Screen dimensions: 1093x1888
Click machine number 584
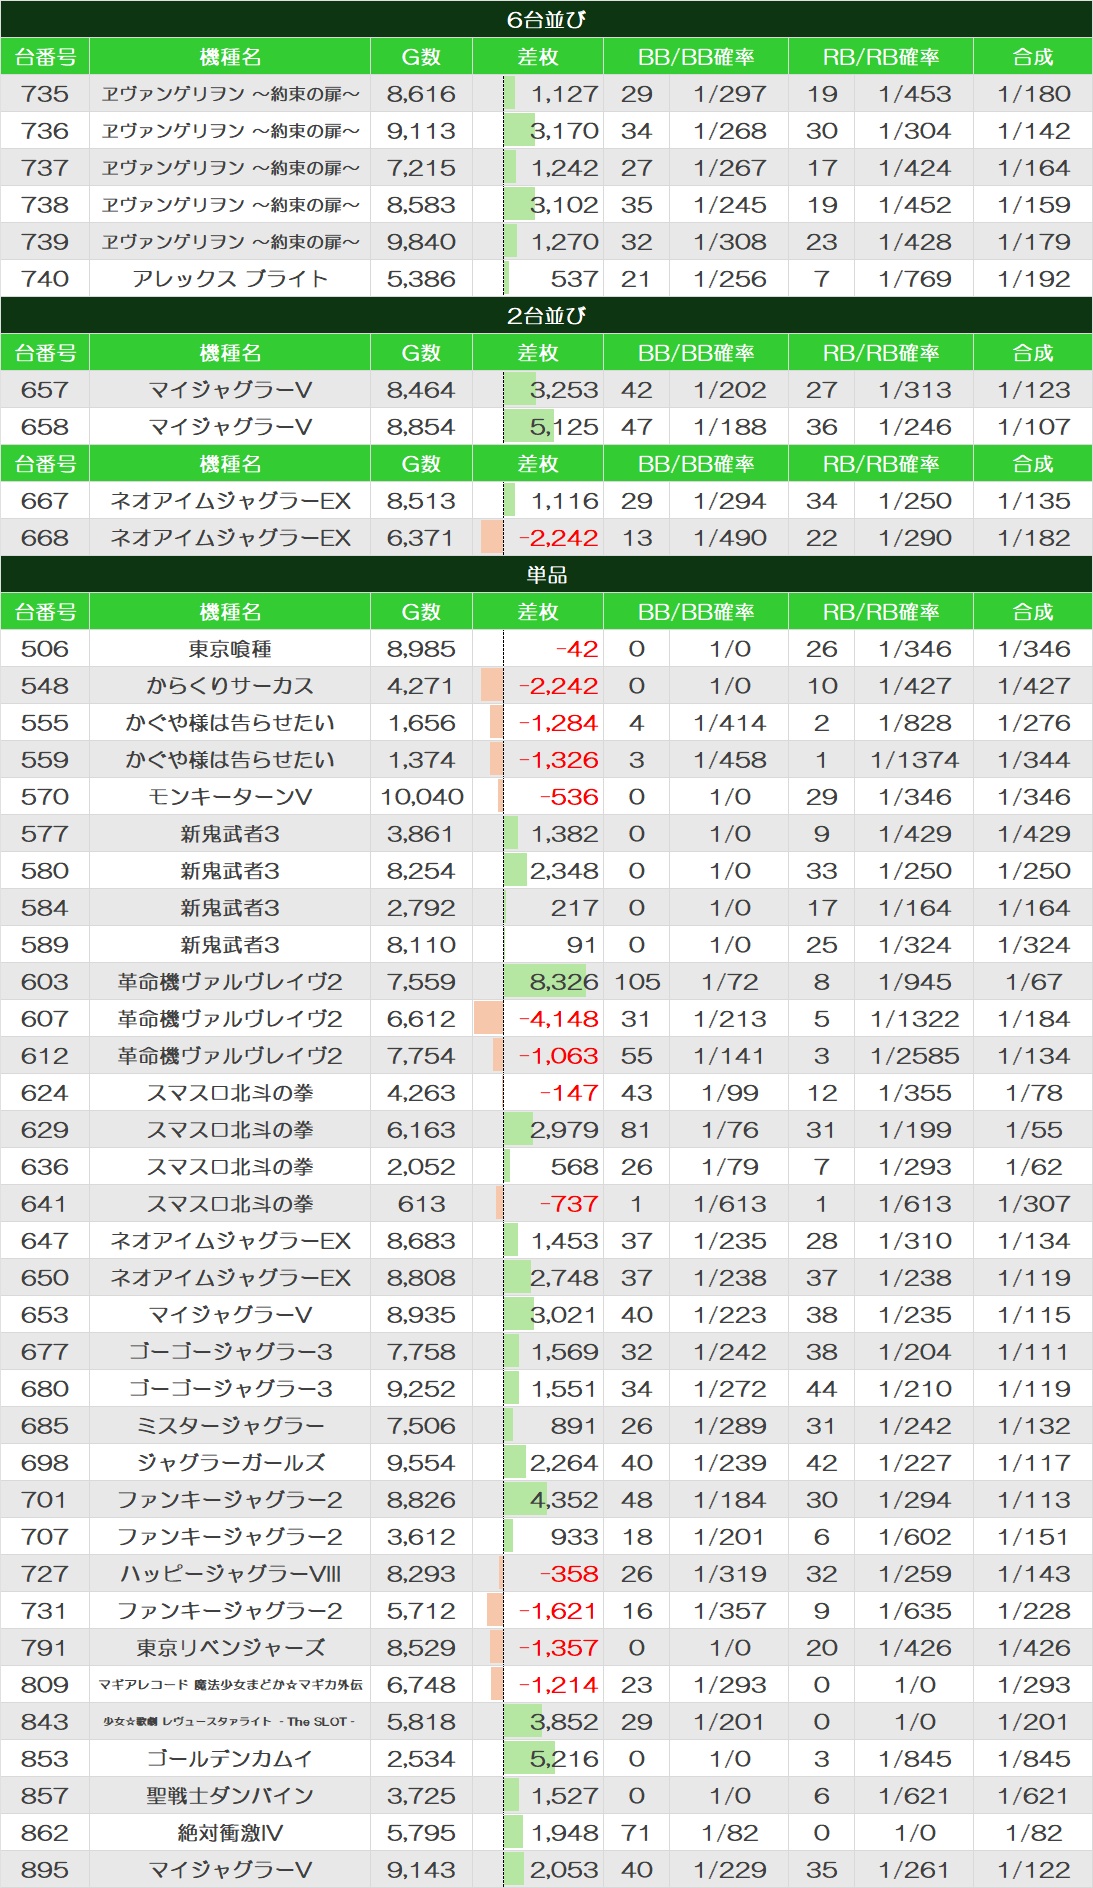[x=45, y=908]
